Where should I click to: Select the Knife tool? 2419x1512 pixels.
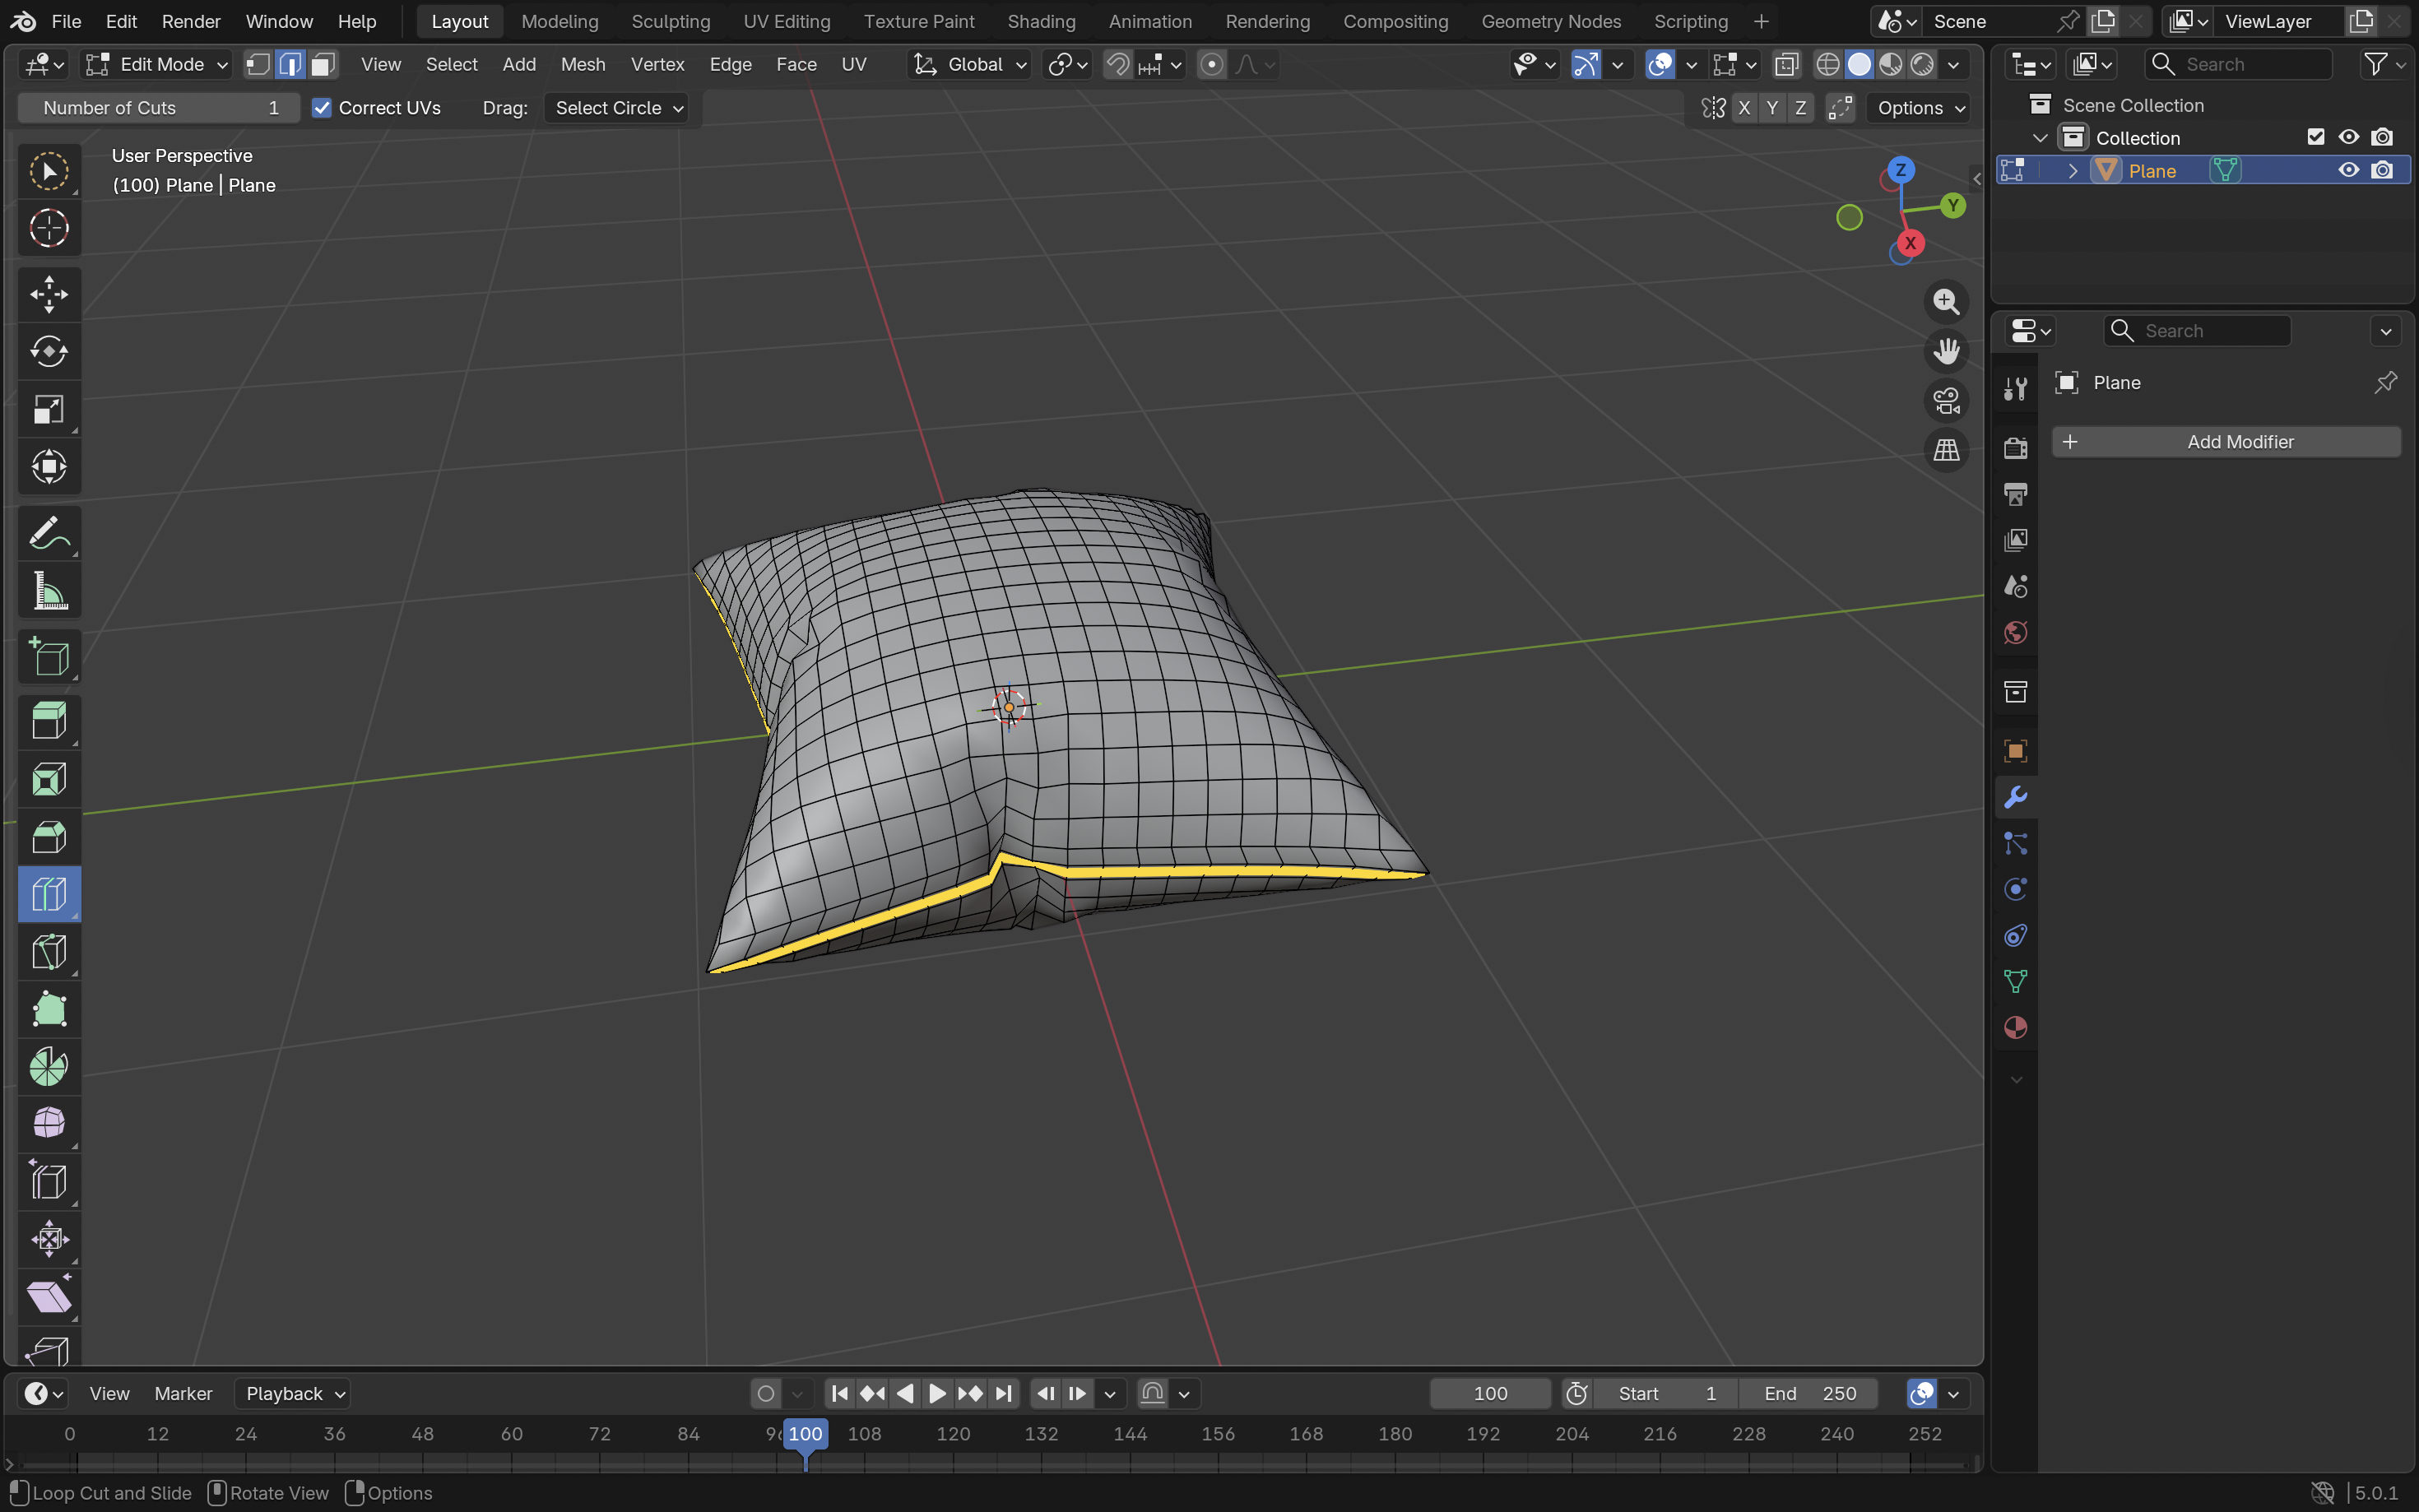coord(48,951)
